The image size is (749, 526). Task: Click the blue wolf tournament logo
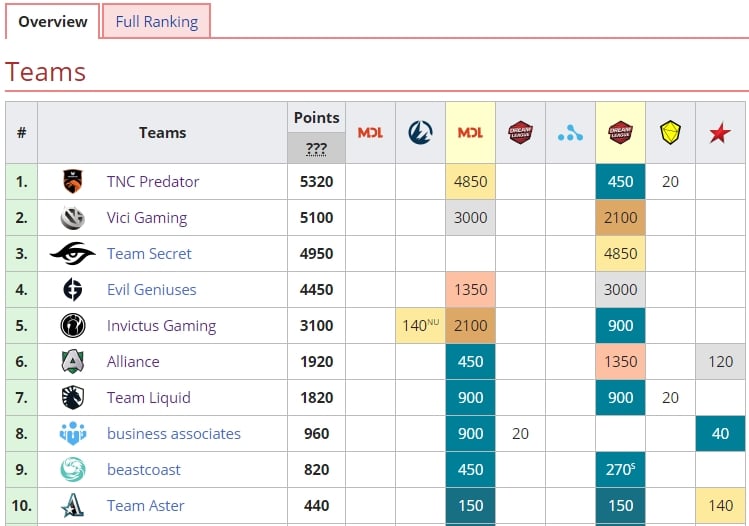420,132
